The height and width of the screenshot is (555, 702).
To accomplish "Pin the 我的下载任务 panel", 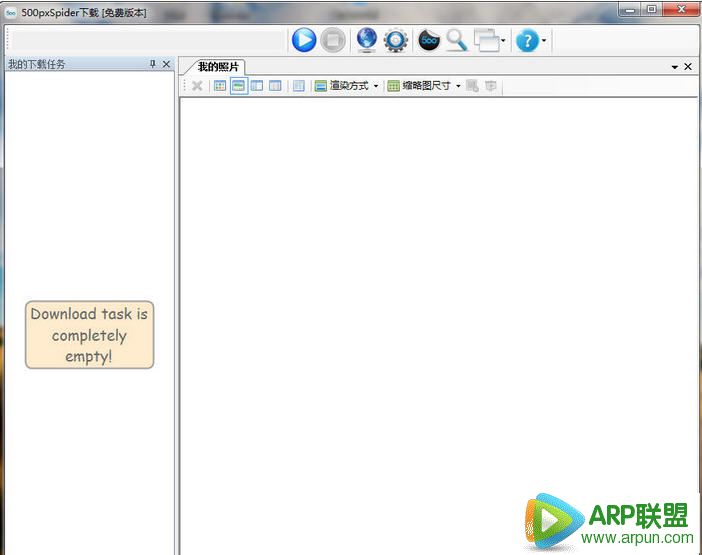I will [x=152, y=64].
